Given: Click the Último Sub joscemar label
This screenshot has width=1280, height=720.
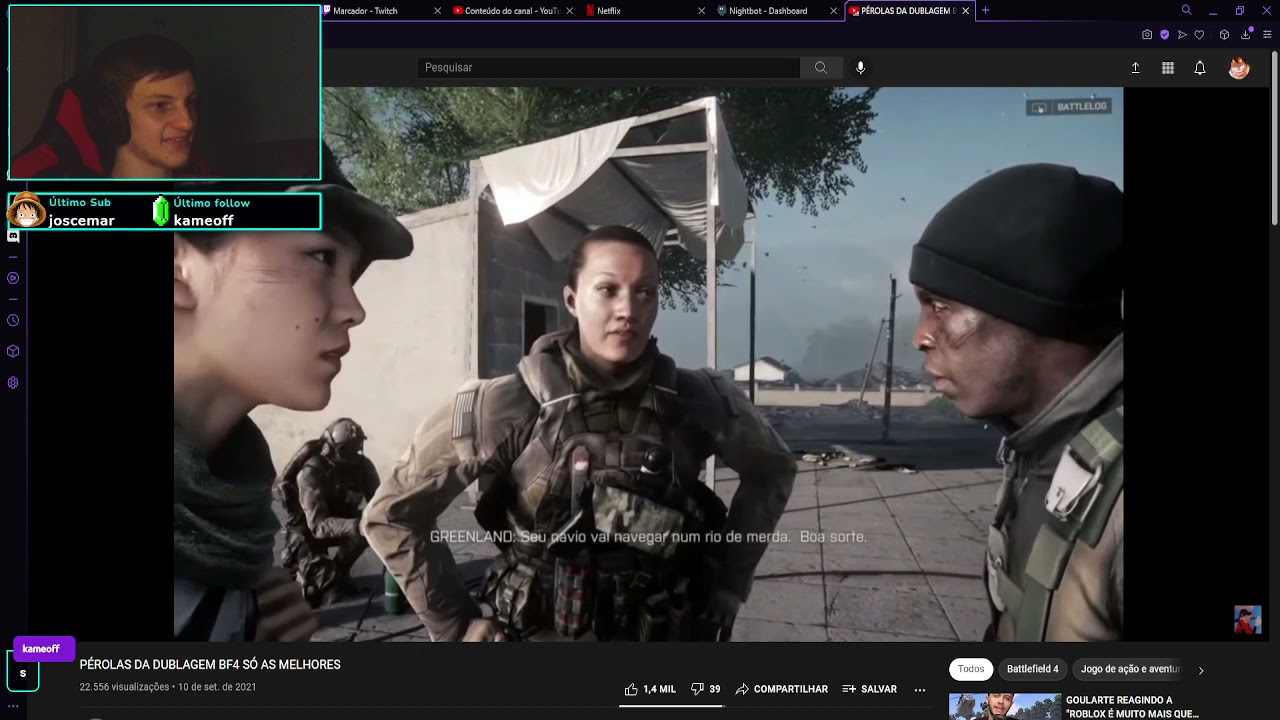Looking at the screenshot, I should pos(81,212).
